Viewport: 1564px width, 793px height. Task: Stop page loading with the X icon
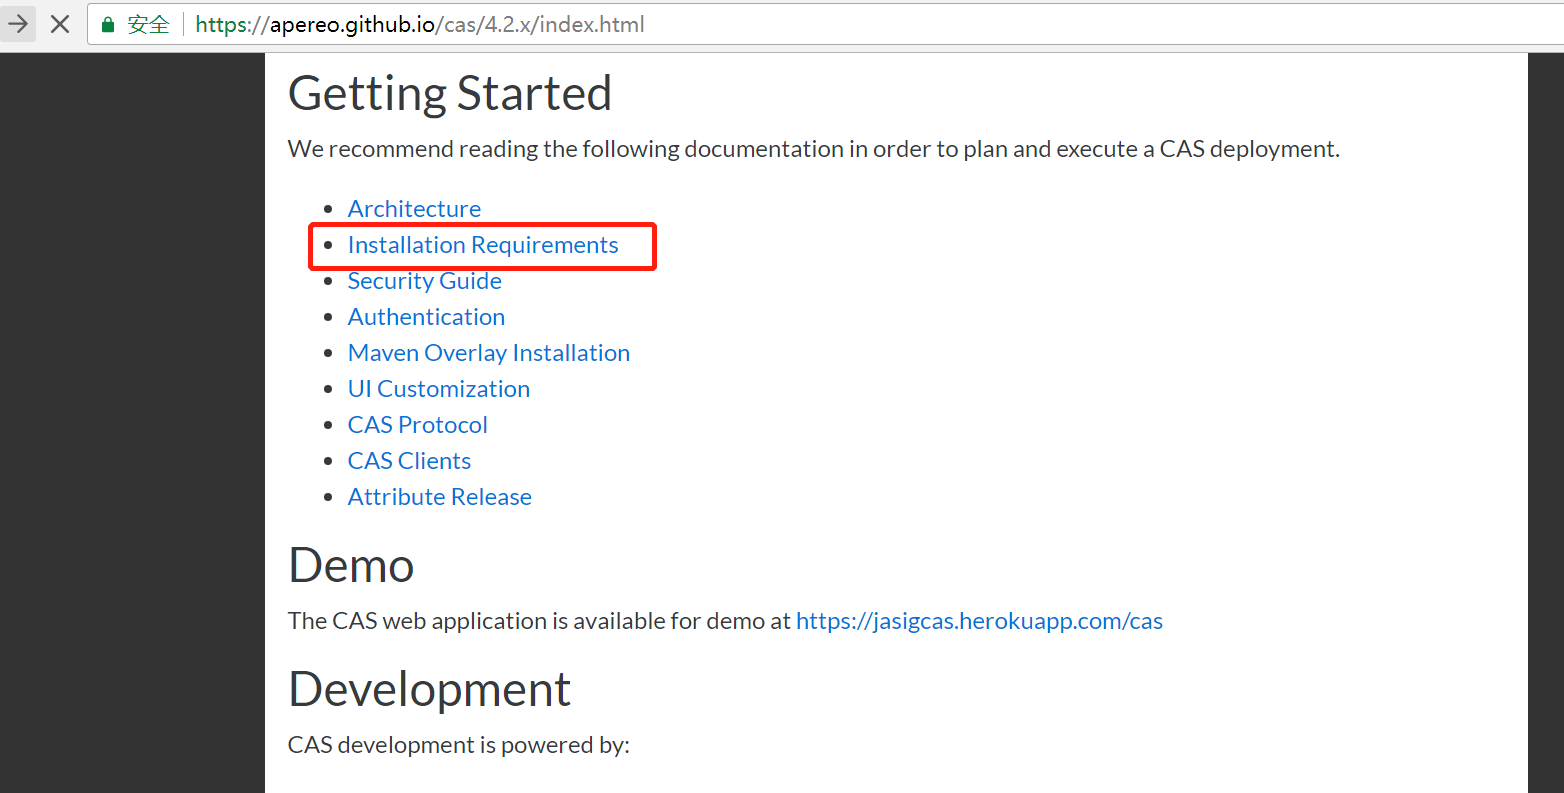(x=60, y=24)
